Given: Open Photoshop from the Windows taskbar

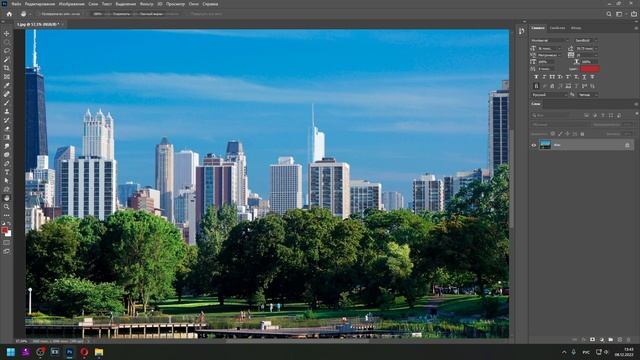Looking at the screenshot, I should pos(69,352).
